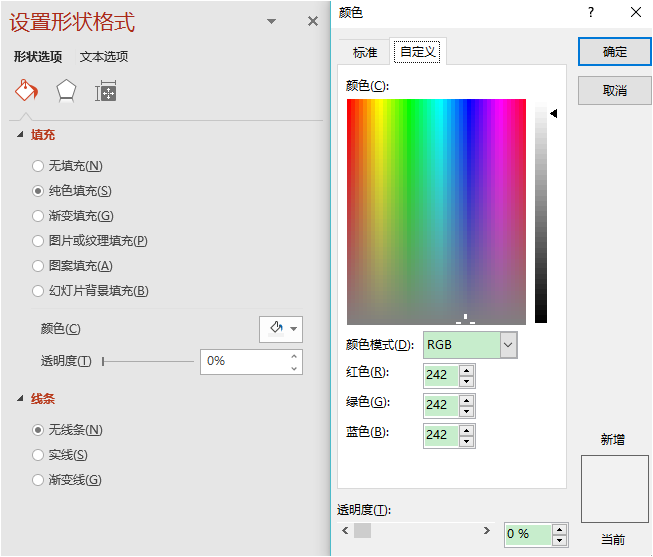Viewport: 653px width, 557px height.
Task: Collapse the 线条 section
Action: click(x=21, y=399)
